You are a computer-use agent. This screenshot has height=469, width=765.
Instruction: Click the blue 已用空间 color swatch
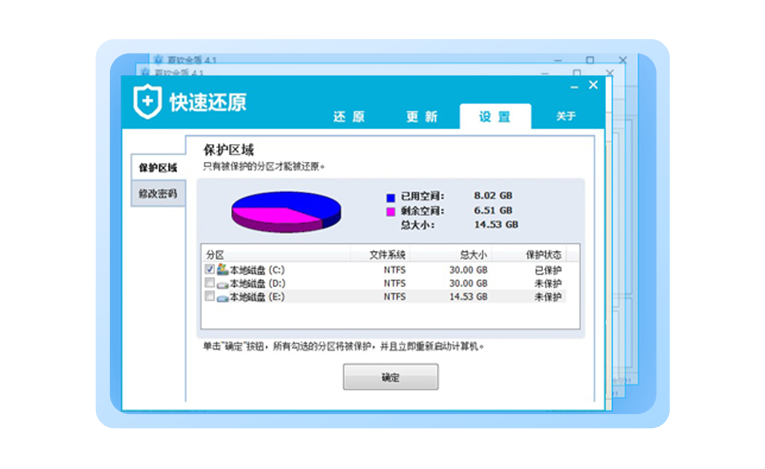pyautogui.click(x=390, y=196)
